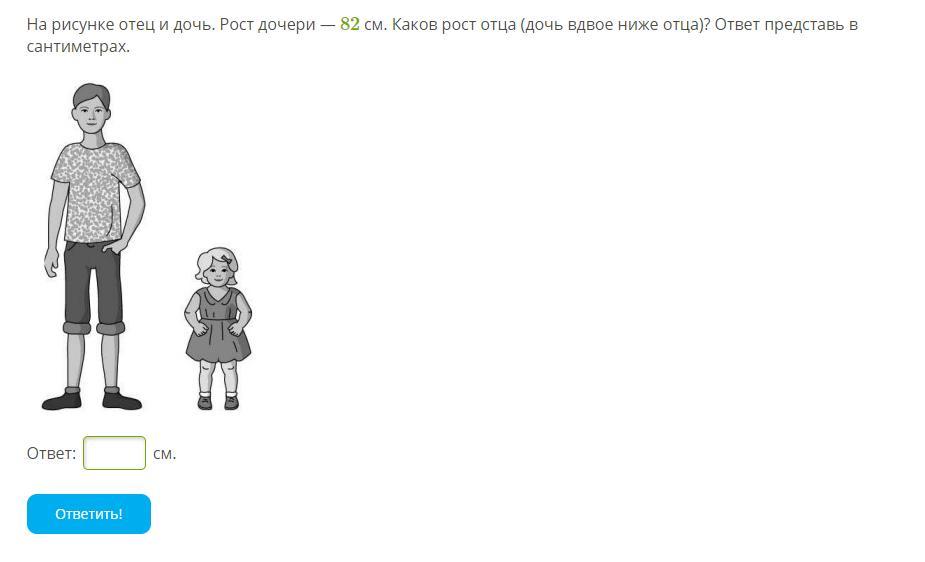Click the см. unit label after field
The height and width of the screenshot is (562, 925).
(x=165, y=454)
